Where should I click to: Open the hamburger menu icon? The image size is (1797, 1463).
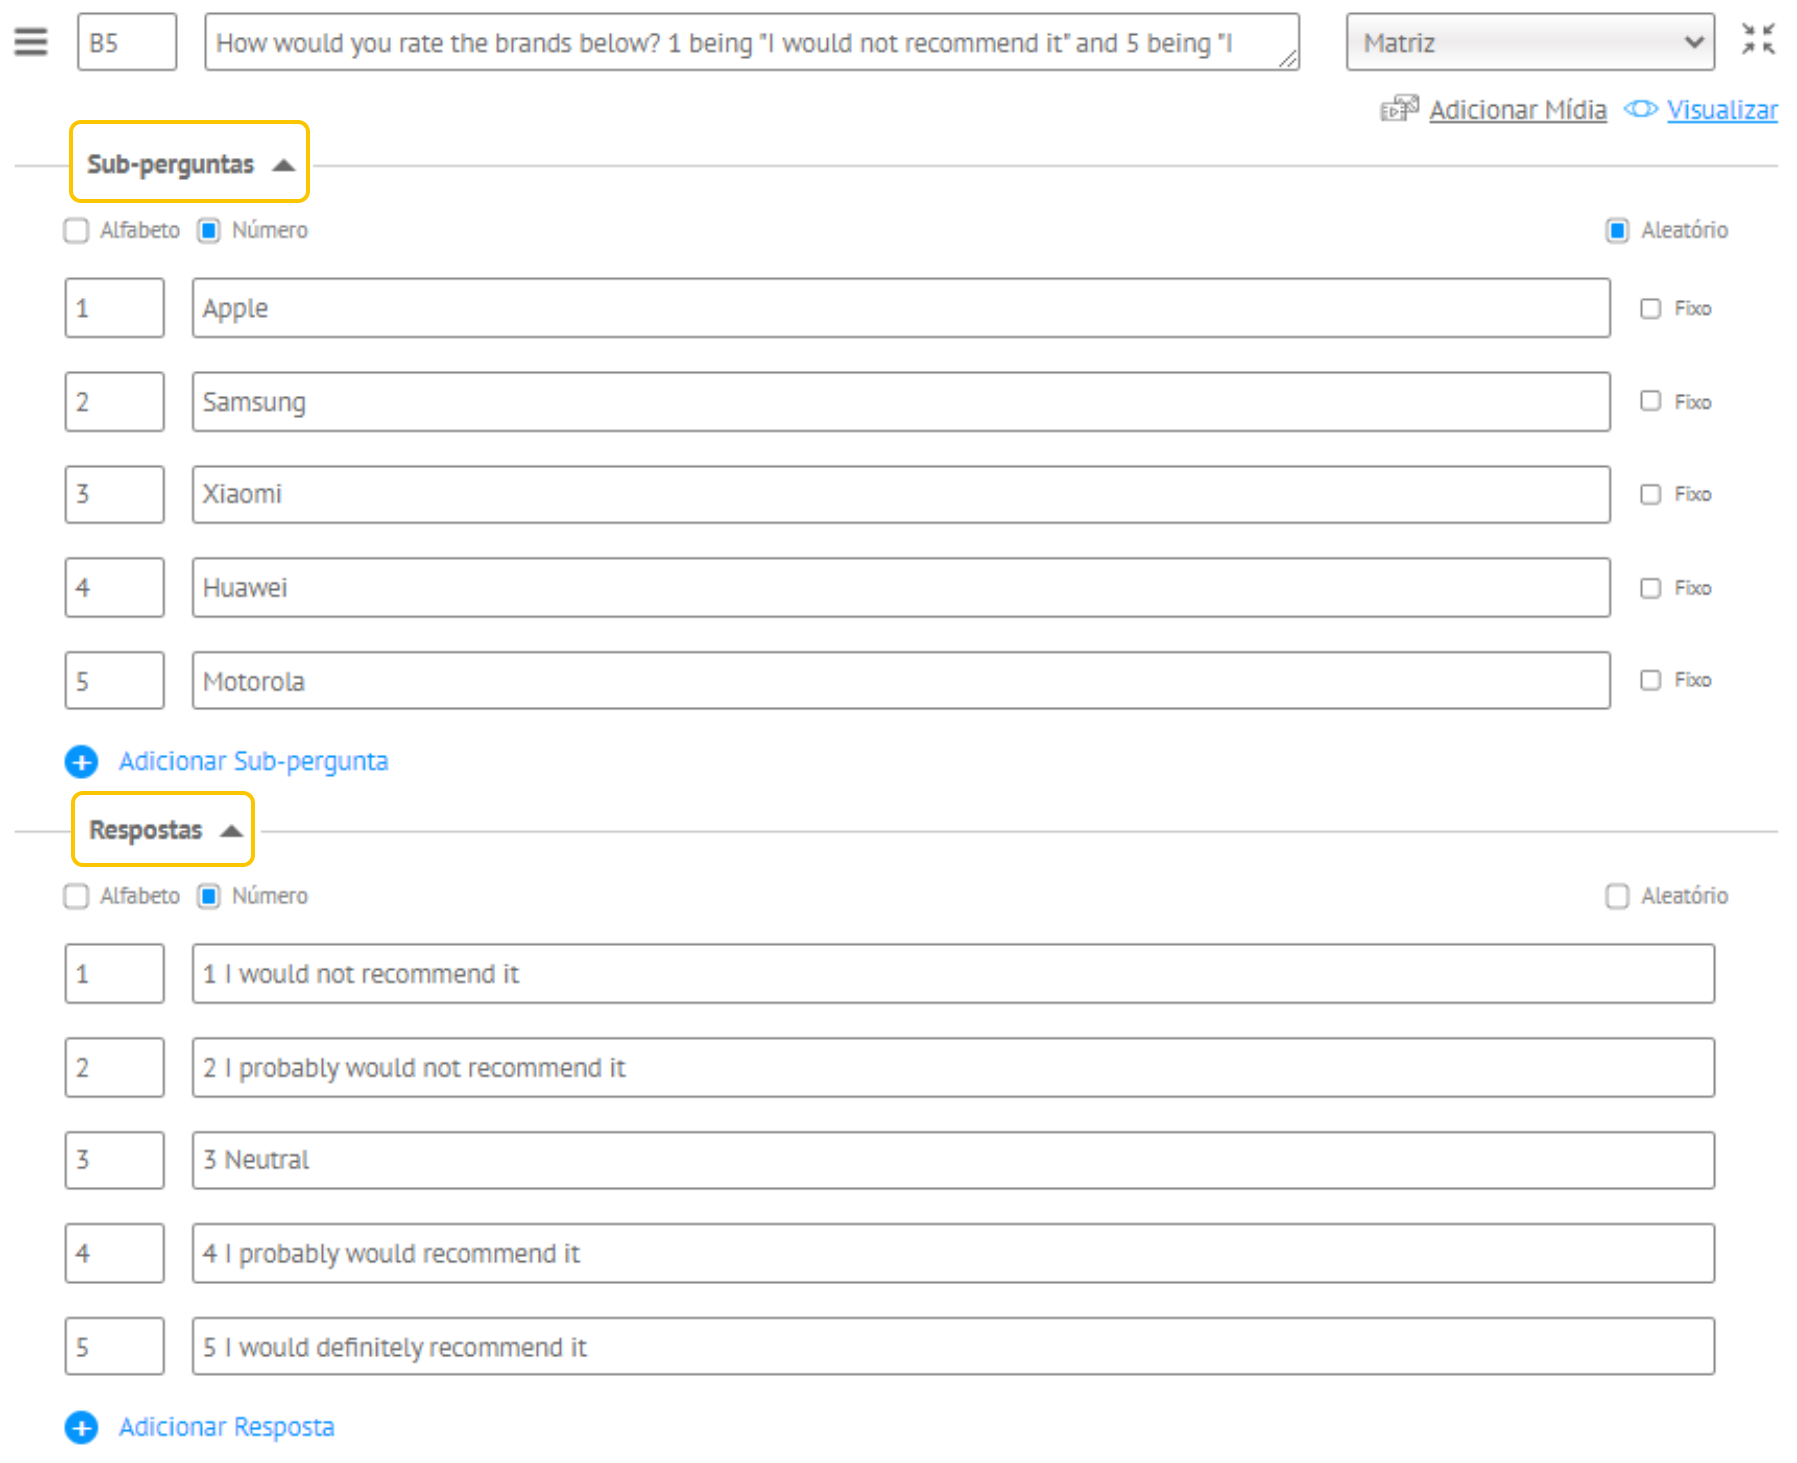click(31, 42)
